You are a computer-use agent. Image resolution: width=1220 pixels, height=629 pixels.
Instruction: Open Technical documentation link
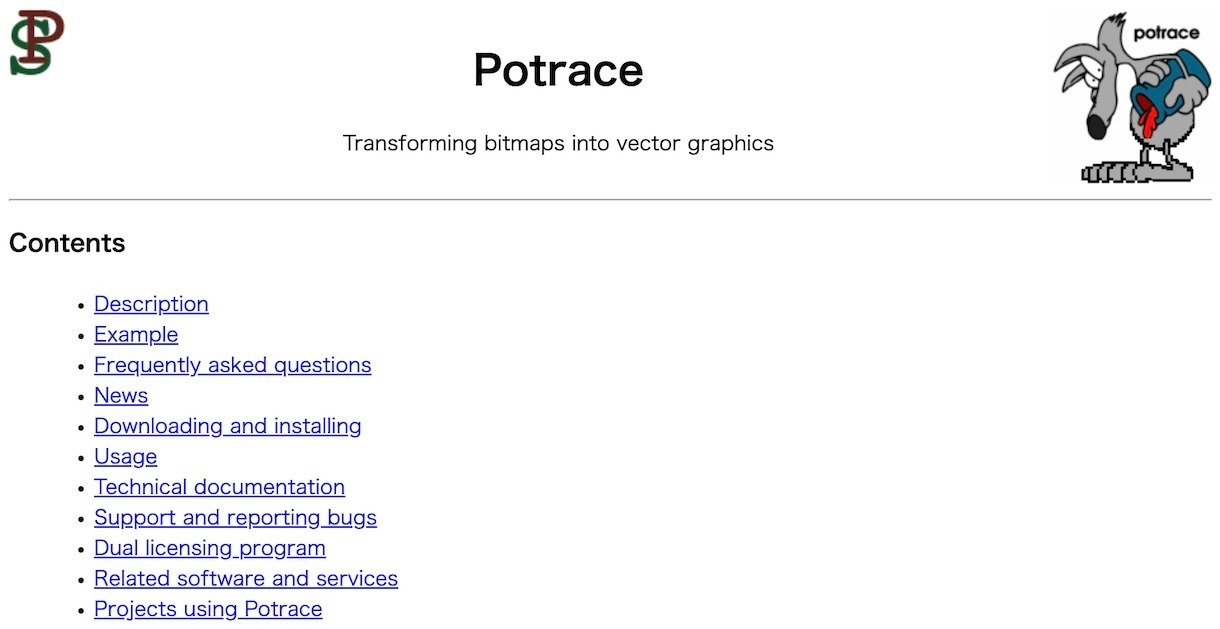(x=220, y=487)
